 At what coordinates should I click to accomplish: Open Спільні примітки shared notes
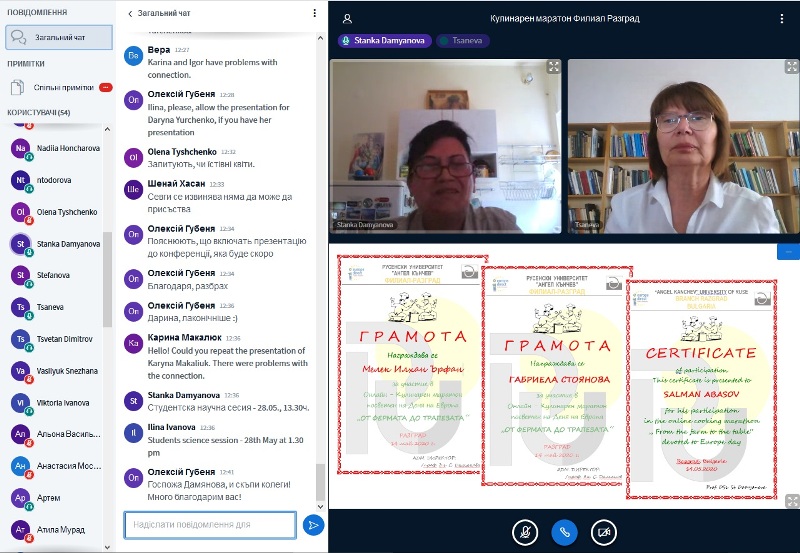(58, 87)
